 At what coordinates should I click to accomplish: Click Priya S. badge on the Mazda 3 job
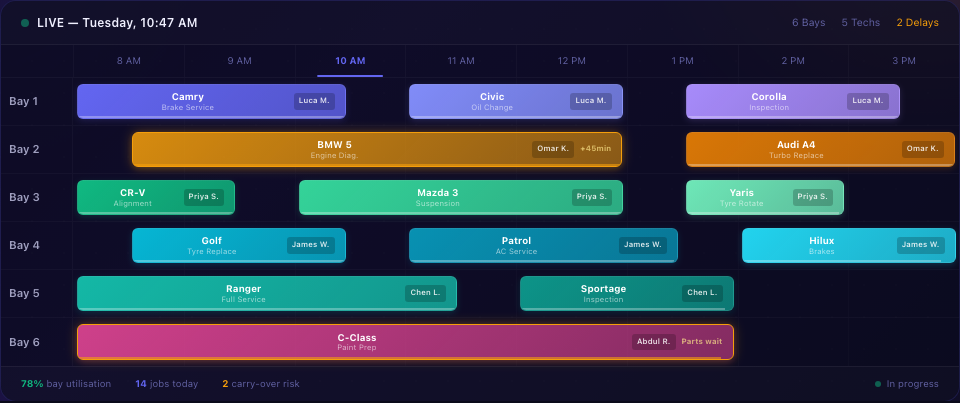pyautogui.click(x=592, y=197)
